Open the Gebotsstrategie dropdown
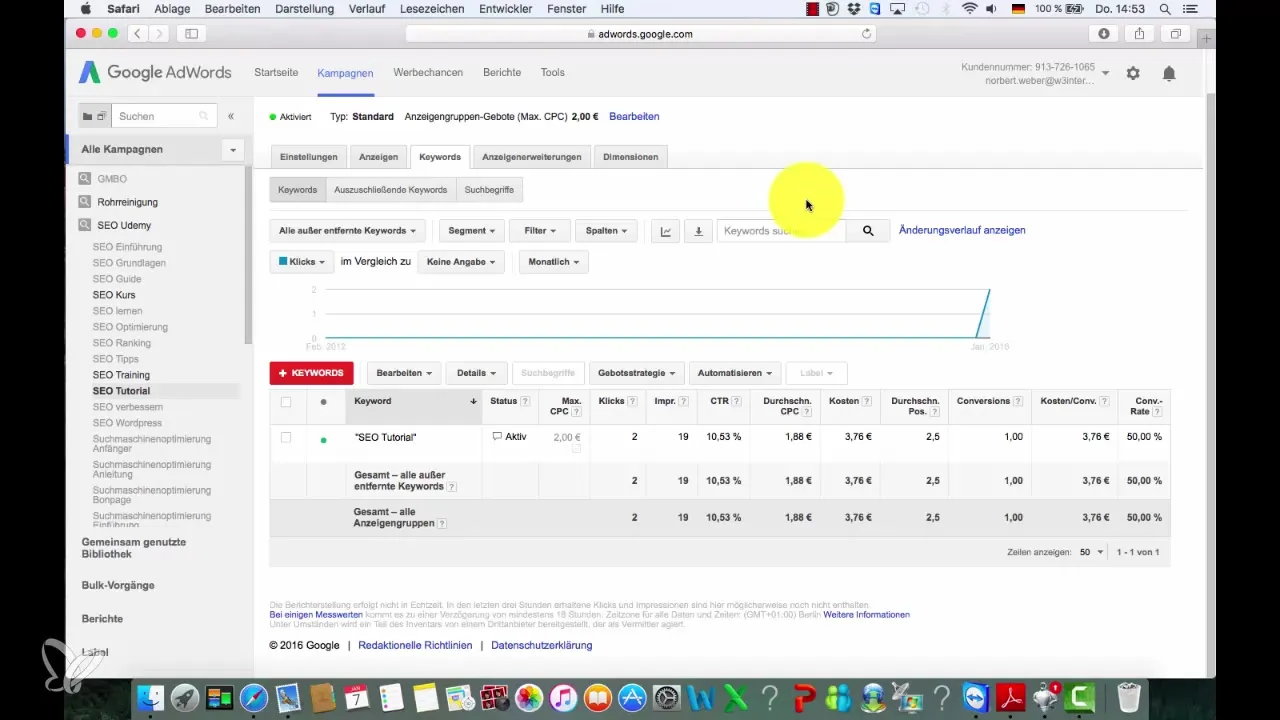Viewport: 1280px width, 720px height. 637,373
